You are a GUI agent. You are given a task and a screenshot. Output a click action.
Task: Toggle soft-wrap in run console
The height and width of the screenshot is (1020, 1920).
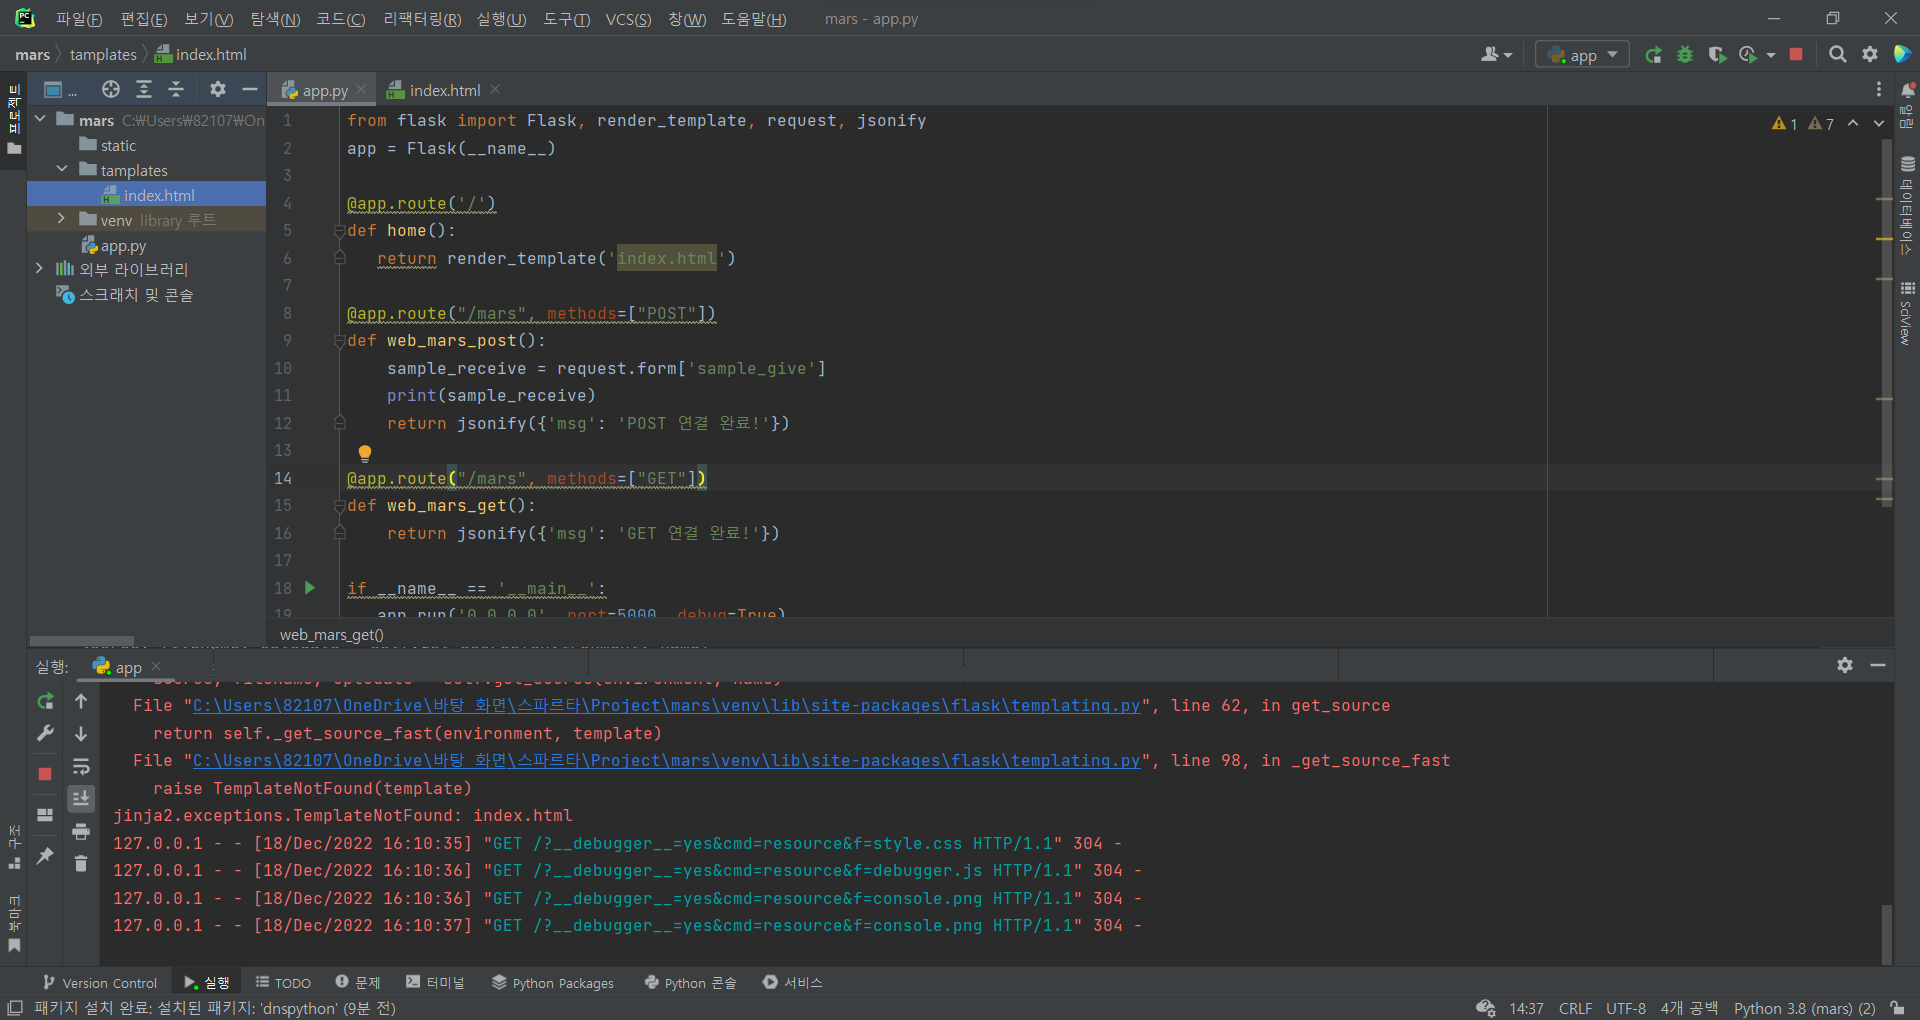81,767
